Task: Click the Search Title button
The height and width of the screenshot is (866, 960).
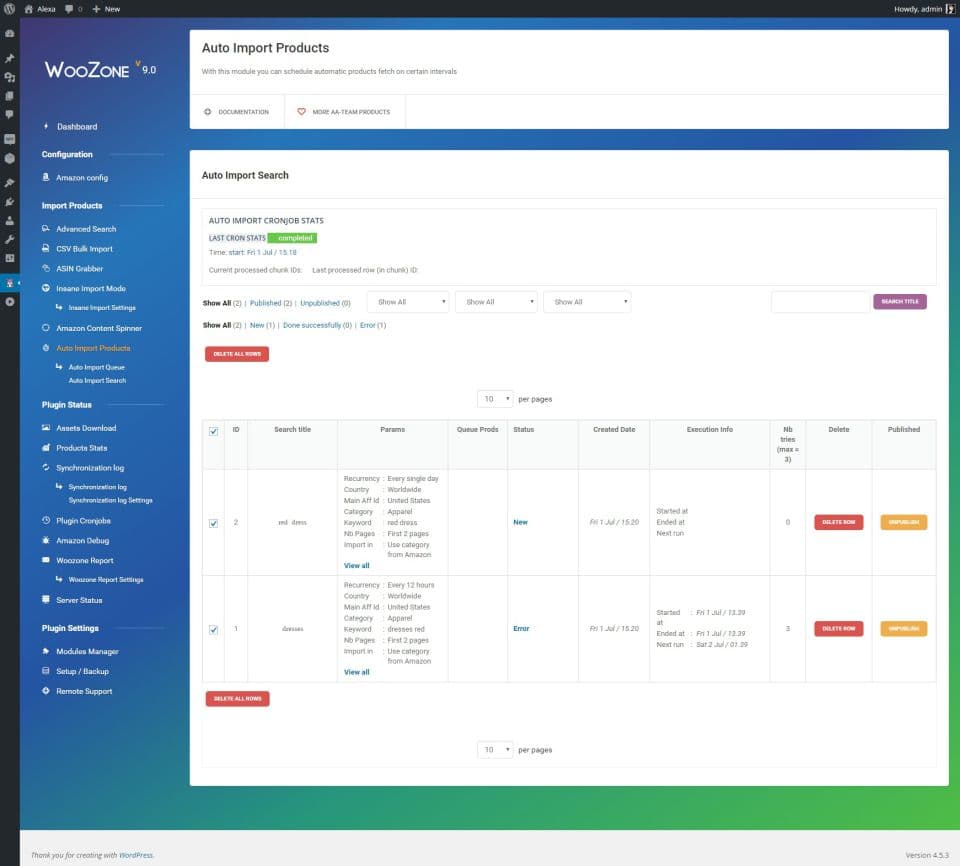Action: (899, 301)
